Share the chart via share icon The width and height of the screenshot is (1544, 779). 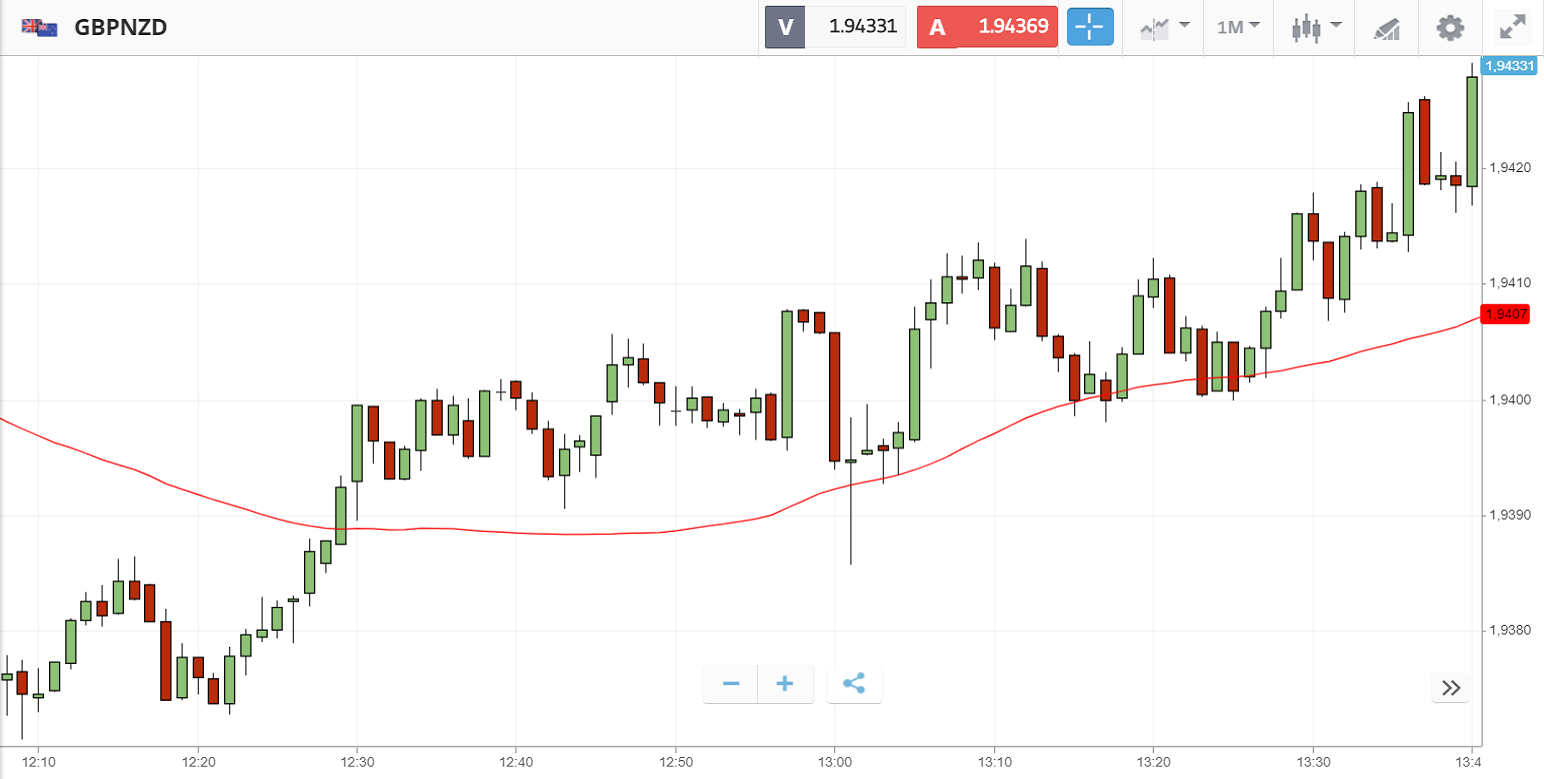tap(854, 684)
